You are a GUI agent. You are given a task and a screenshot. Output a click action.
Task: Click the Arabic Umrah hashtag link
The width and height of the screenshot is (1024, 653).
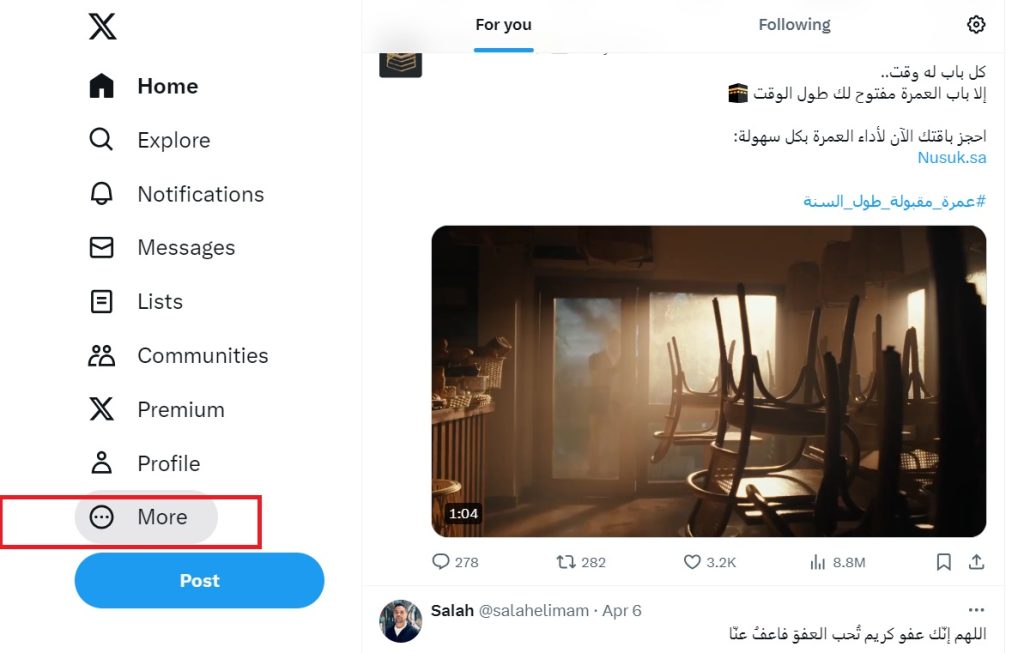click(894, 201)
